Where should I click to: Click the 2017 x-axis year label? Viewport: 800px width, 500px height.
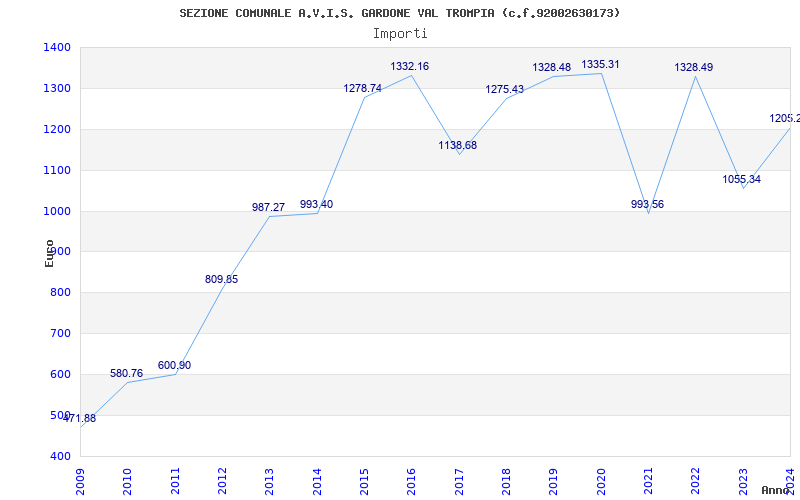coord(459,482)
